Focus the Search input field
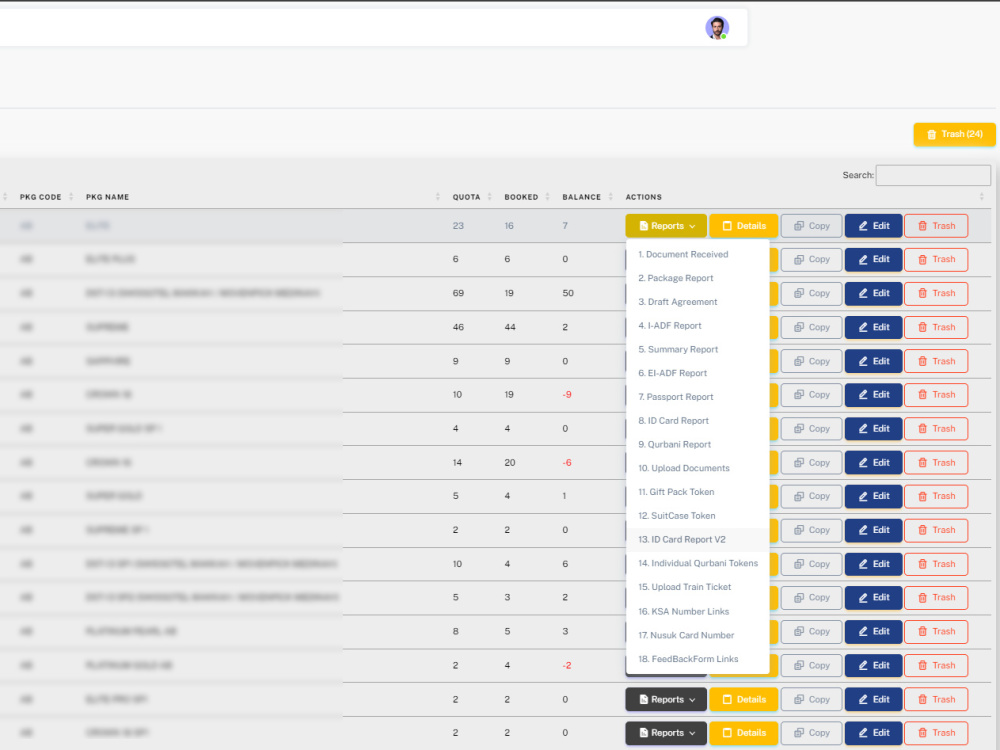Screen dimensions: 1000x750 (933, 175)
